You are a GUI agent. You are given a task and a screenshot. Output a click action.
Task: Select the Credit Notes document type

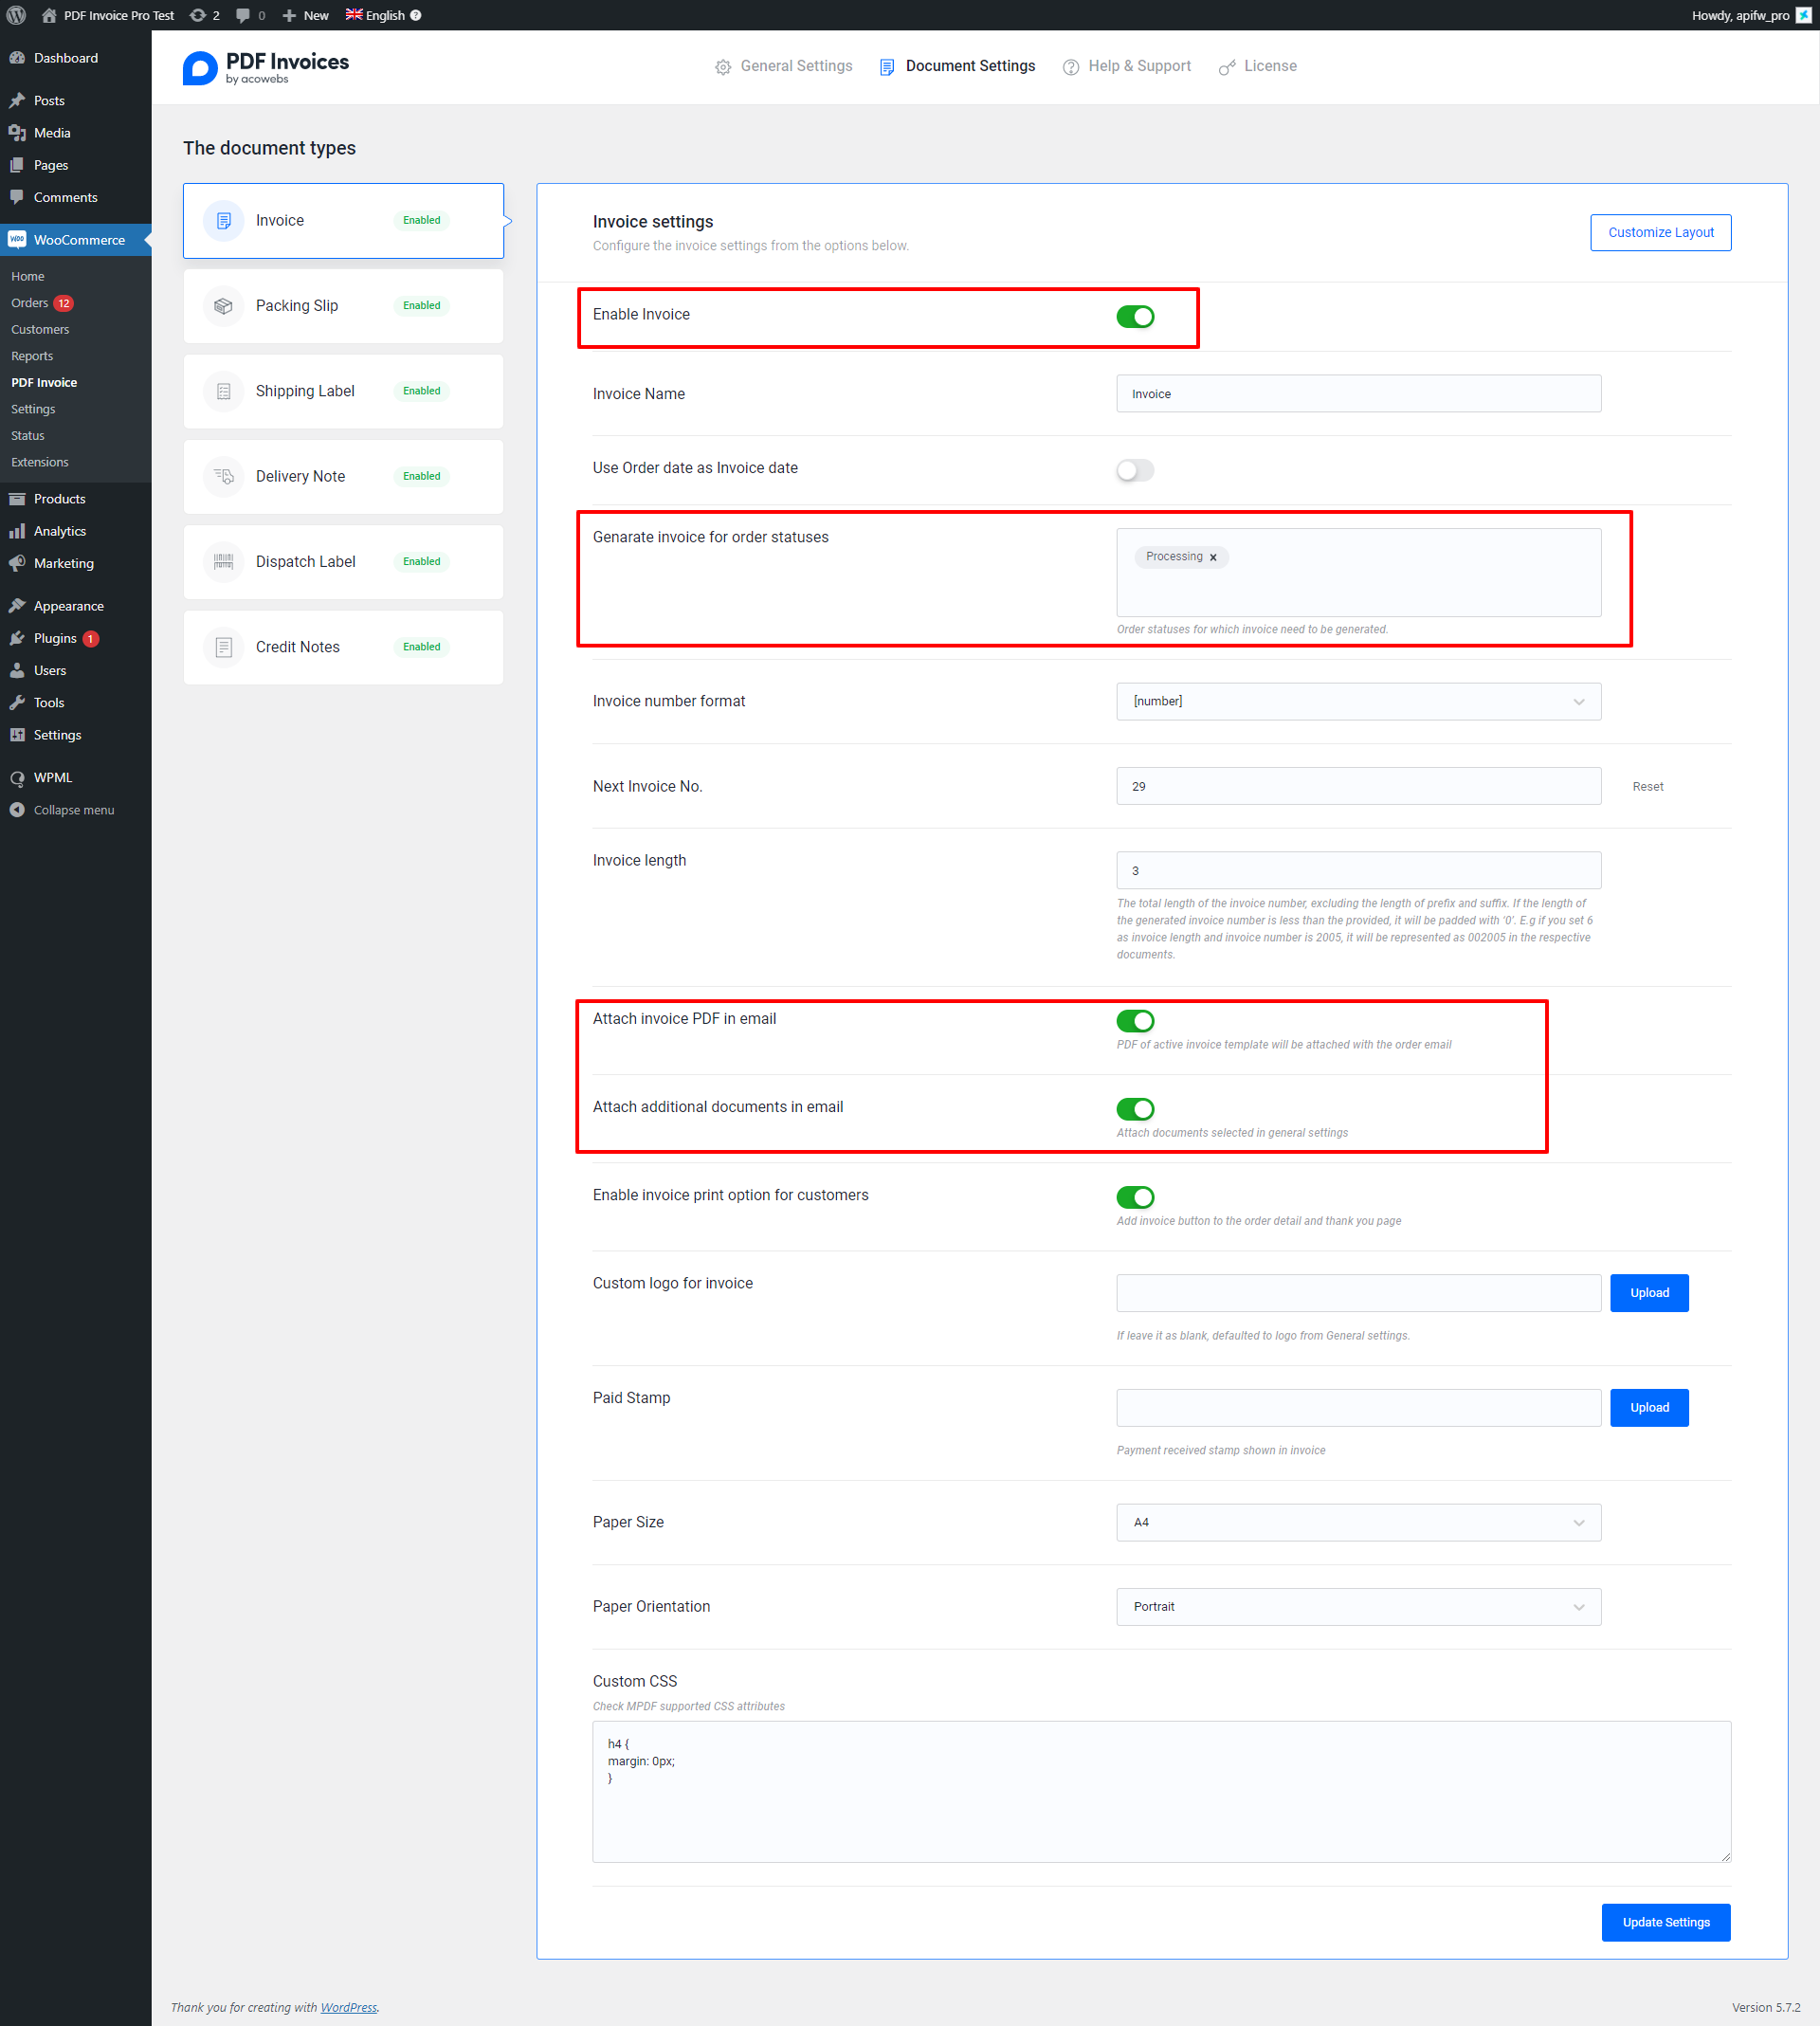click(343, 647)
